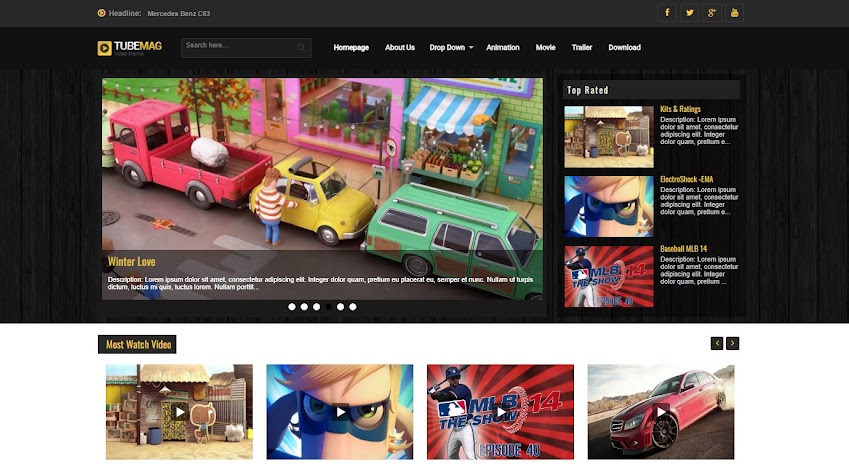Open the About Us page
This screenshot has height=464, width=849.
400,48
